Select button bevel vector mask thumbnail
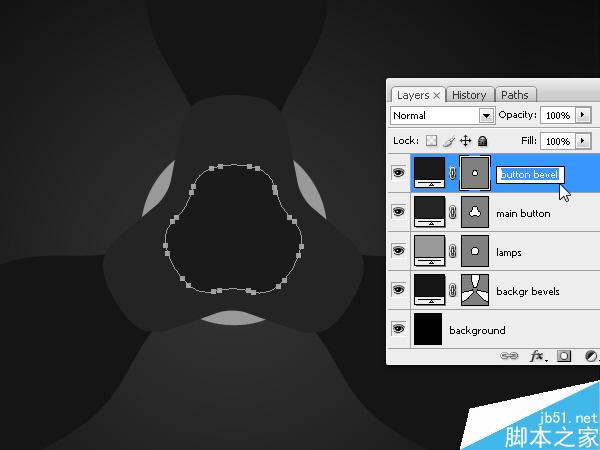 tap(474, 173)
